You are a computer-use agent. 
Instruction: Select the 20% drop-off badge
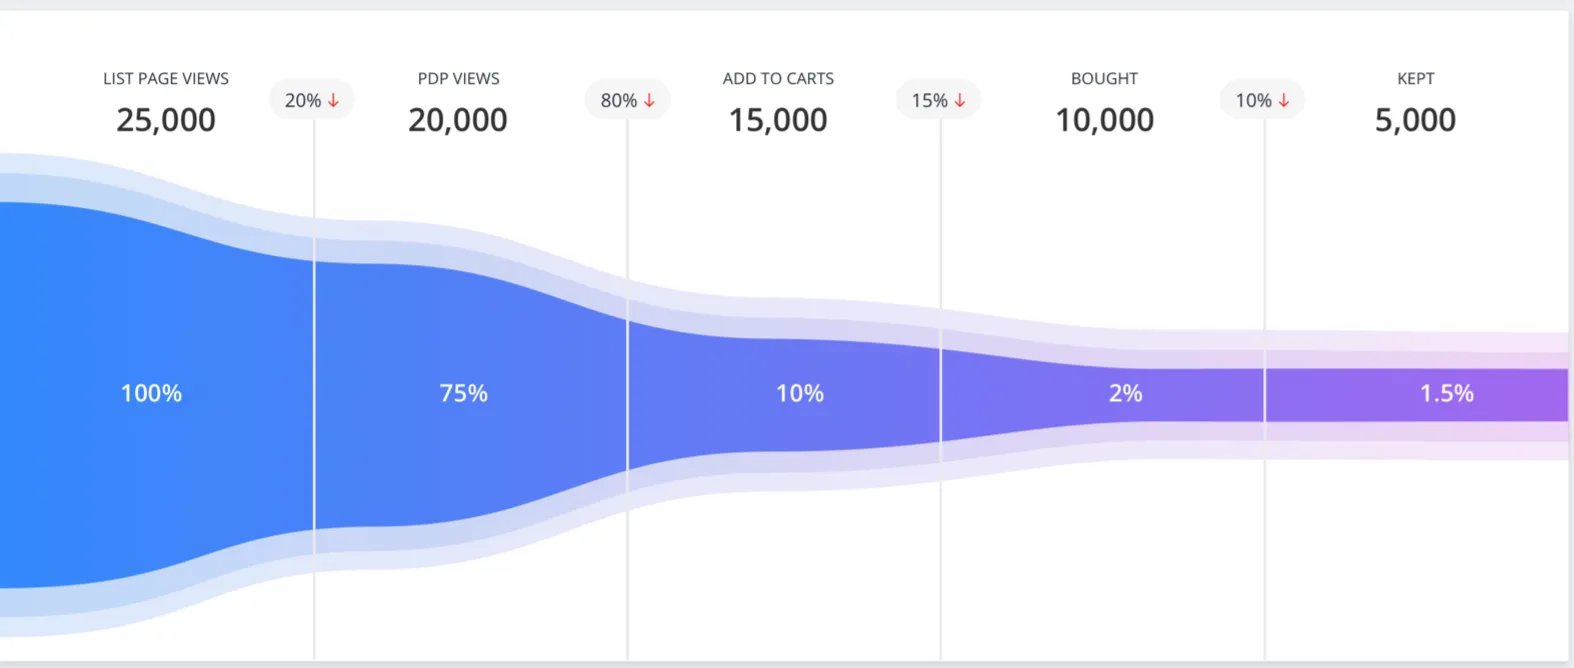pyautogui.click(x=311, y=100)
